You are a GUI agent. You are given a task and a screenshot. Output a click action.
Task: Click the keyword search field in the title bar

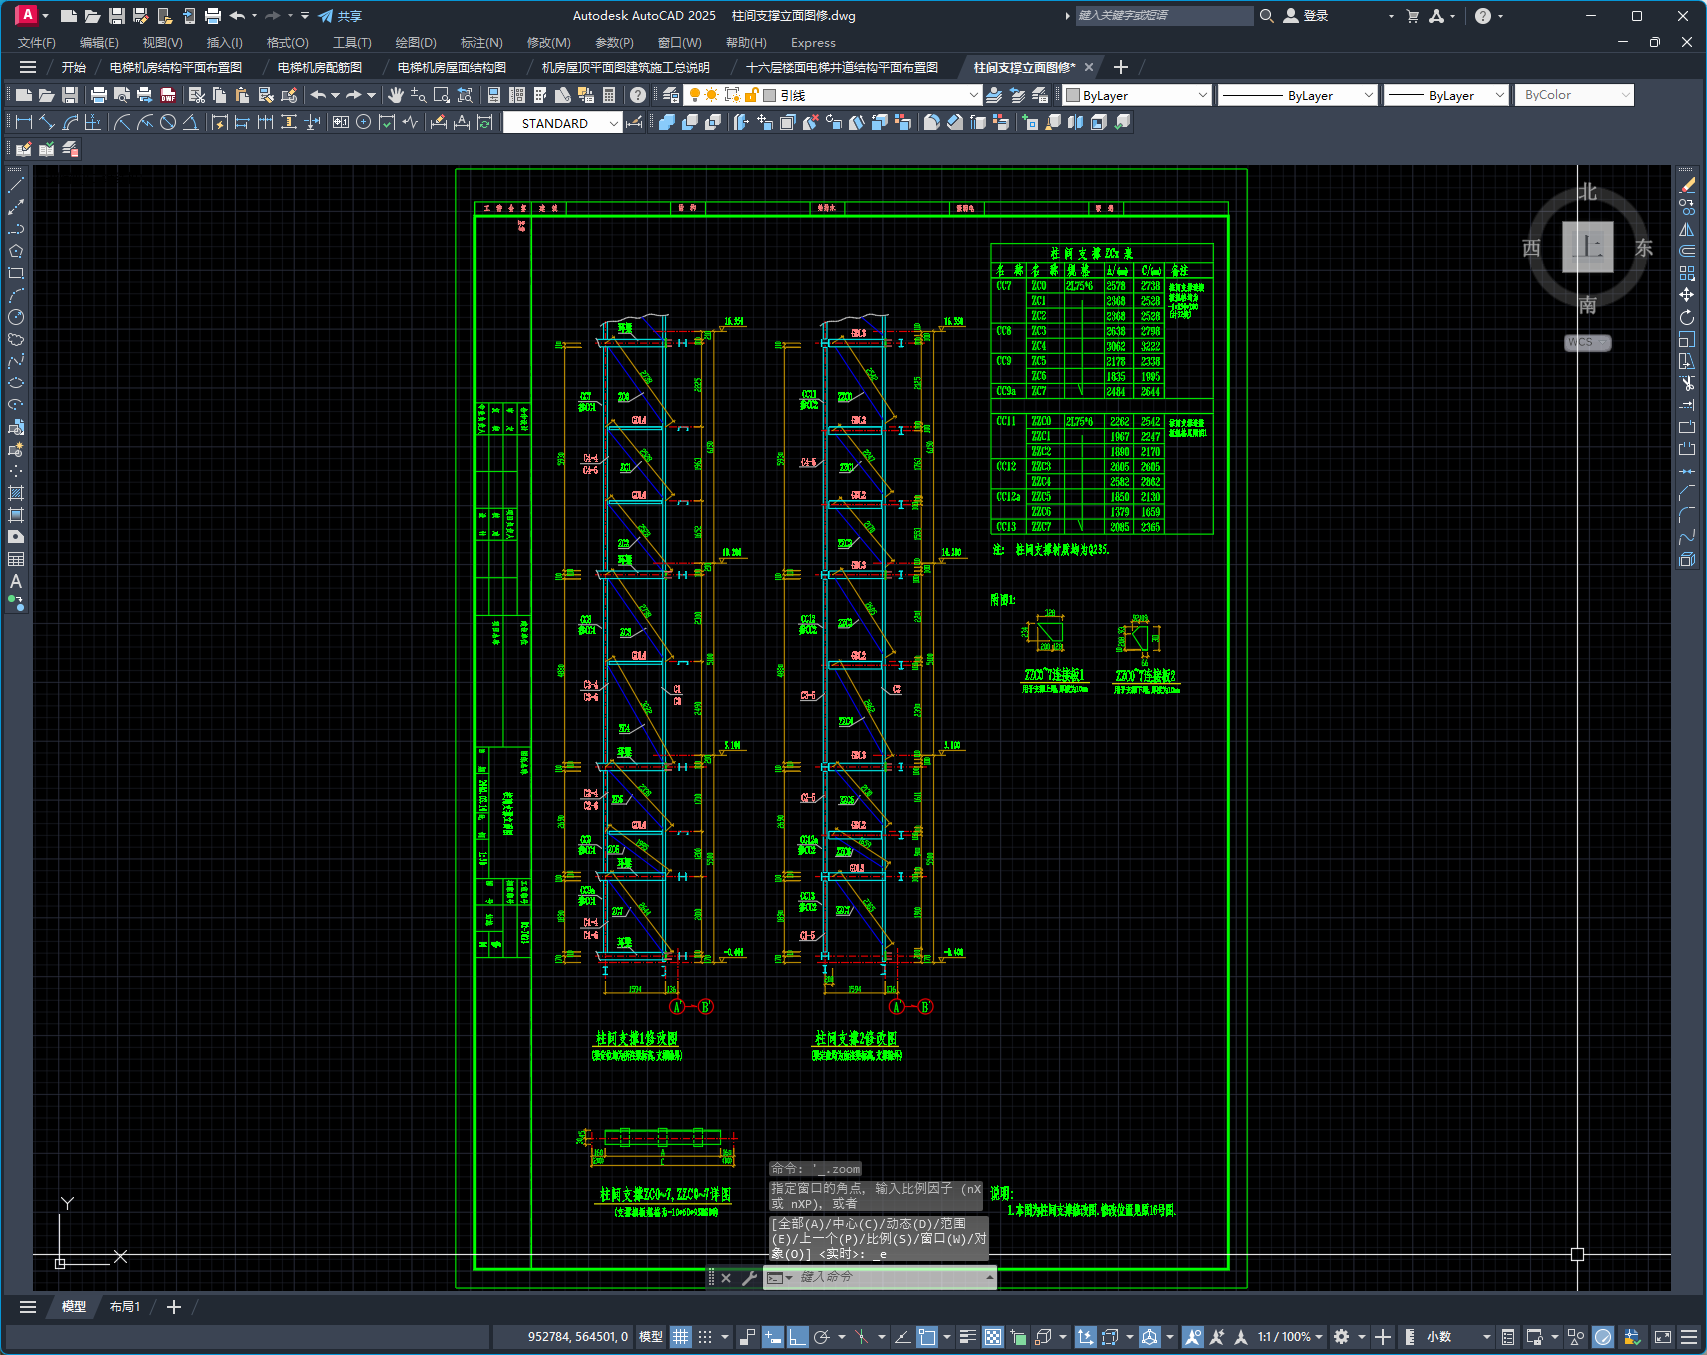coord(1164,16)
